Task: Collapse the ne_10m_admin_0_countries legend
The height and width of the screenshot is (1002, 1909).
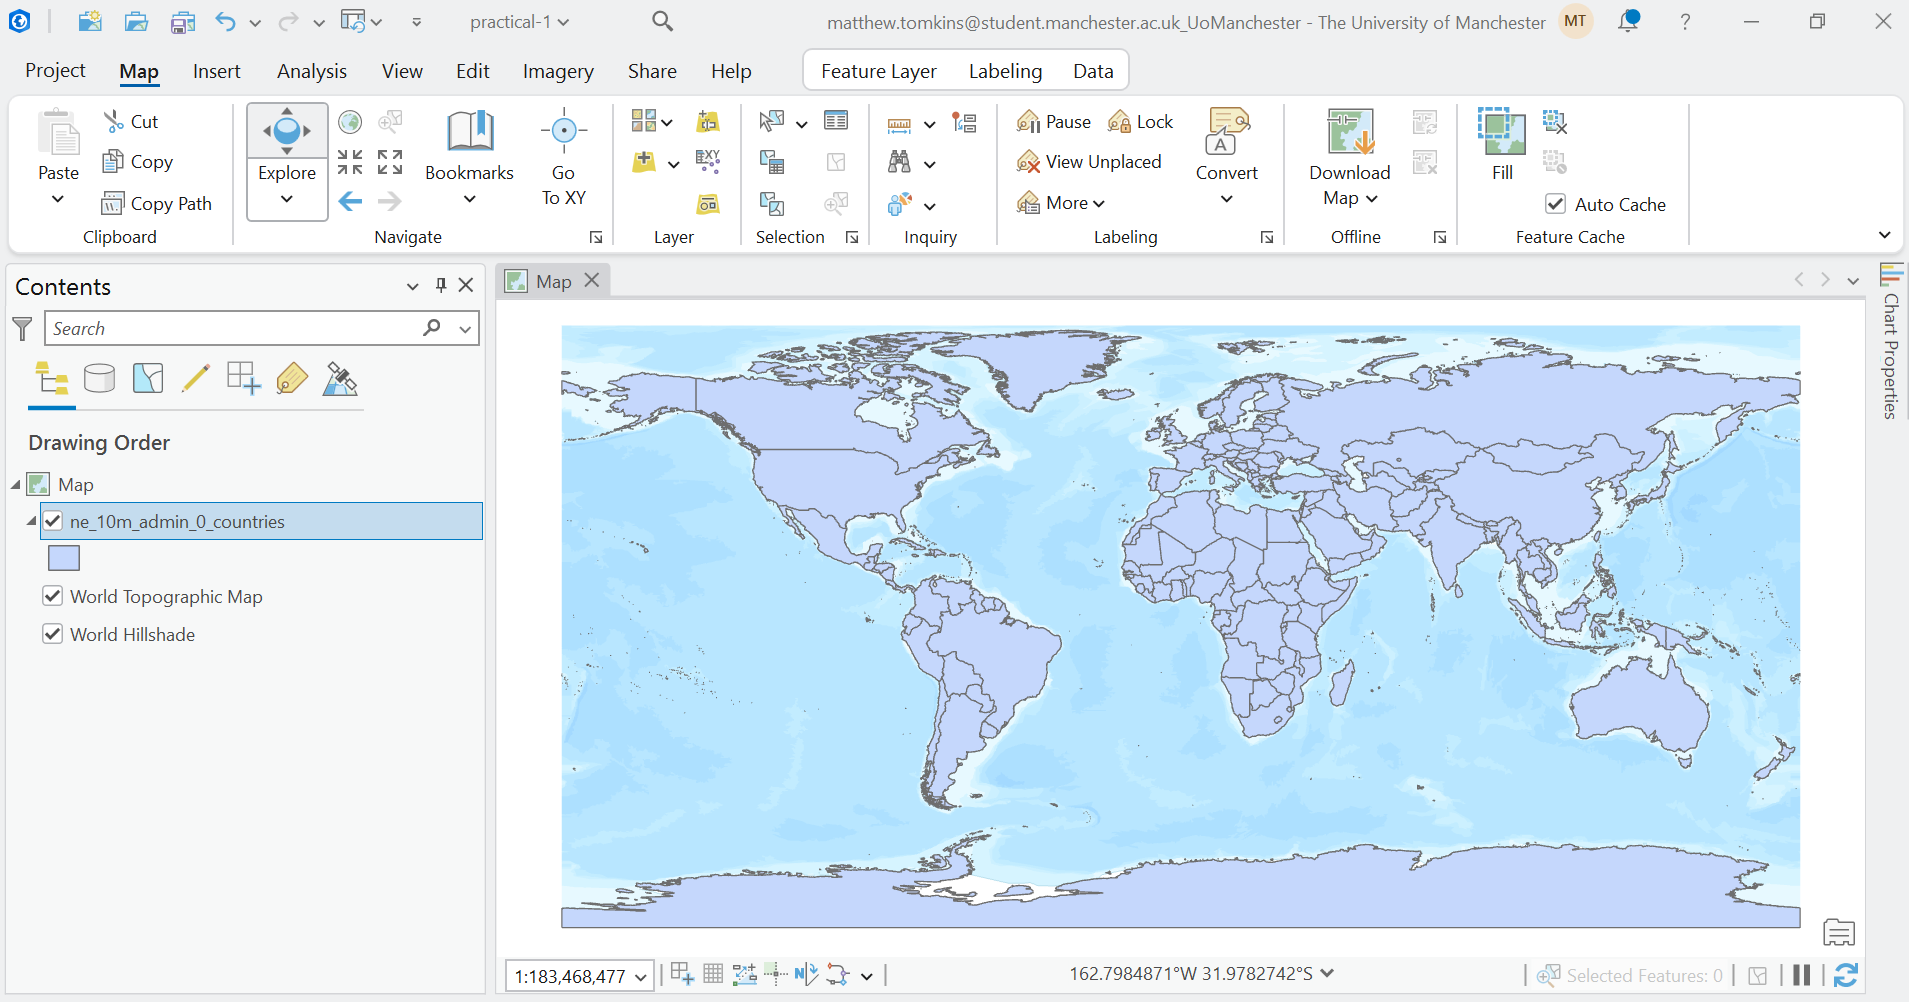Action: (31, 521)
